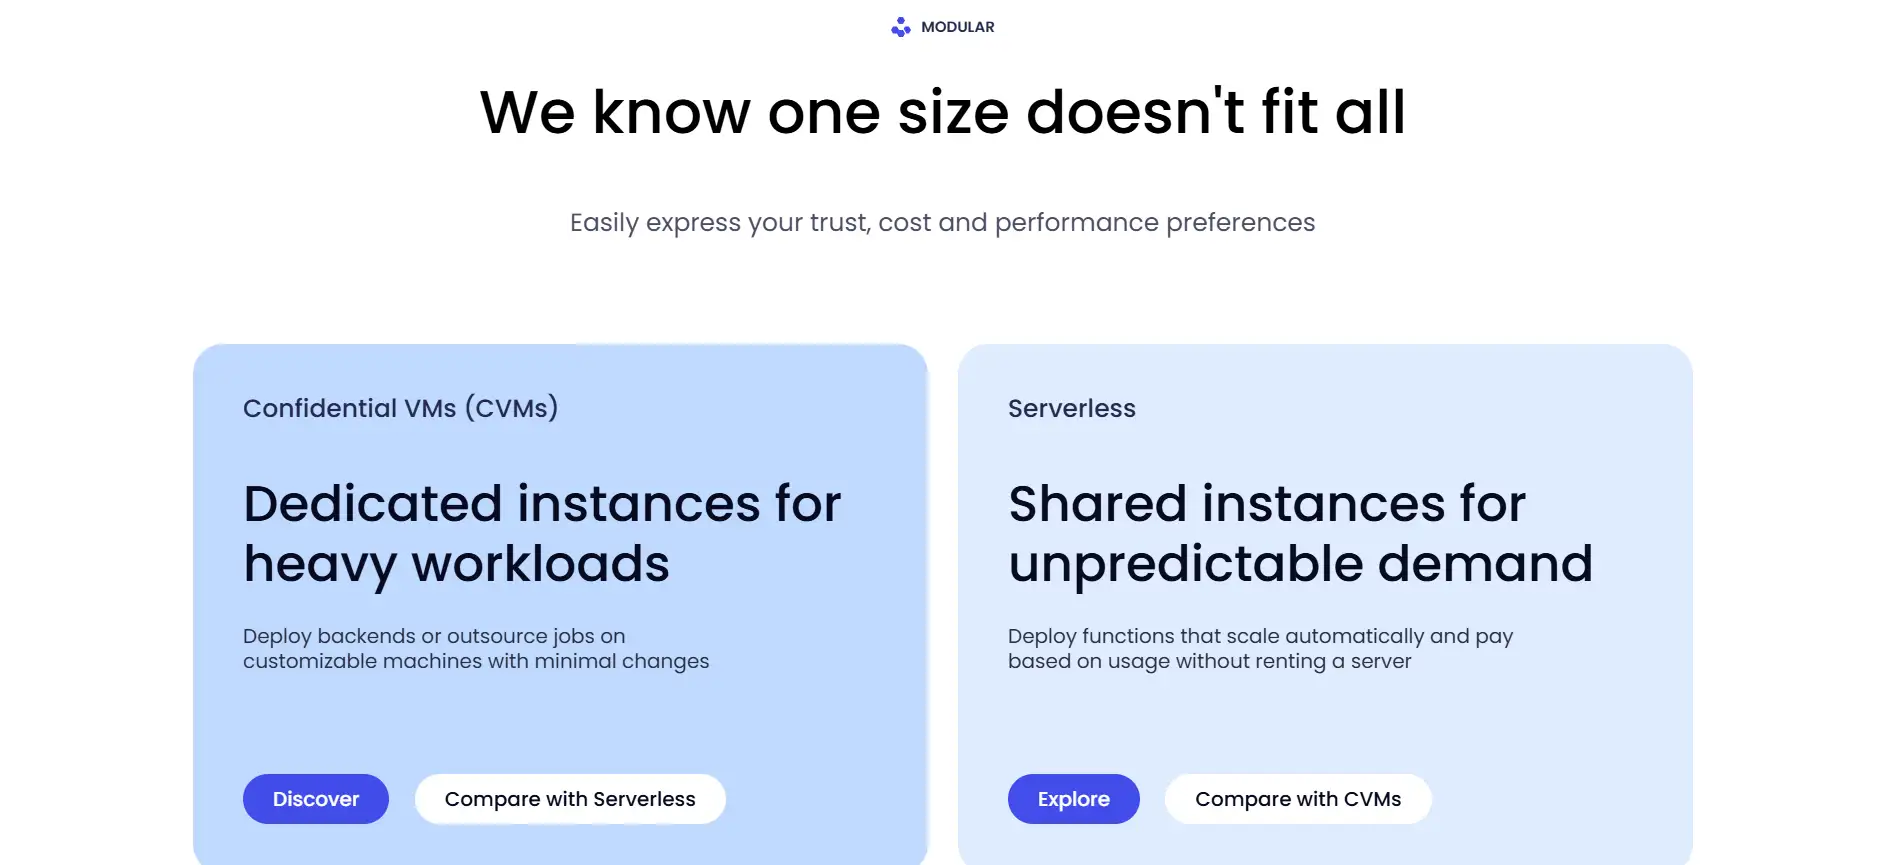Click the "Shared instances for" heading line
The width and height of the screenshot is (1887, 865).
[x=1266, y=503]
